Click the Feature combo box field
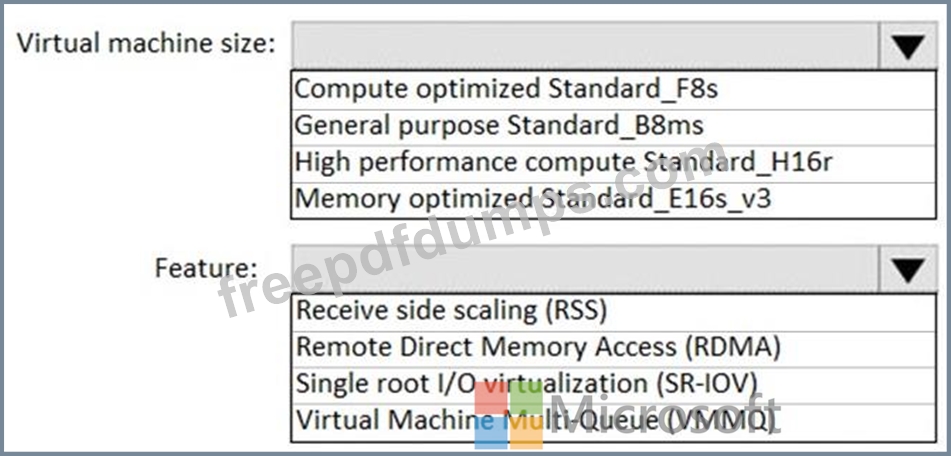 [585, 269]
